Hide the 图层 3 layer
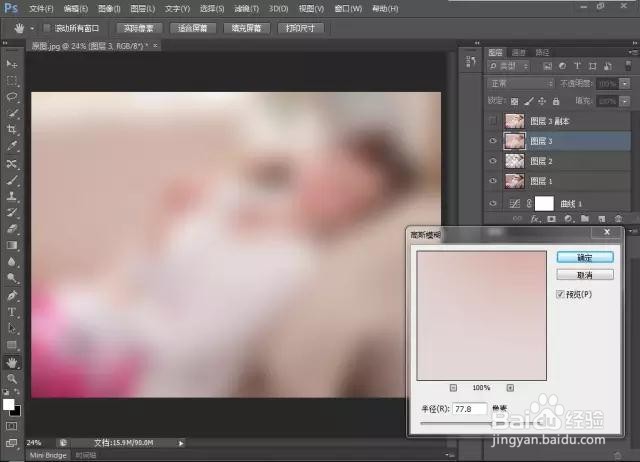Viewport: 640px width, 462px height. tap(493, 141)
